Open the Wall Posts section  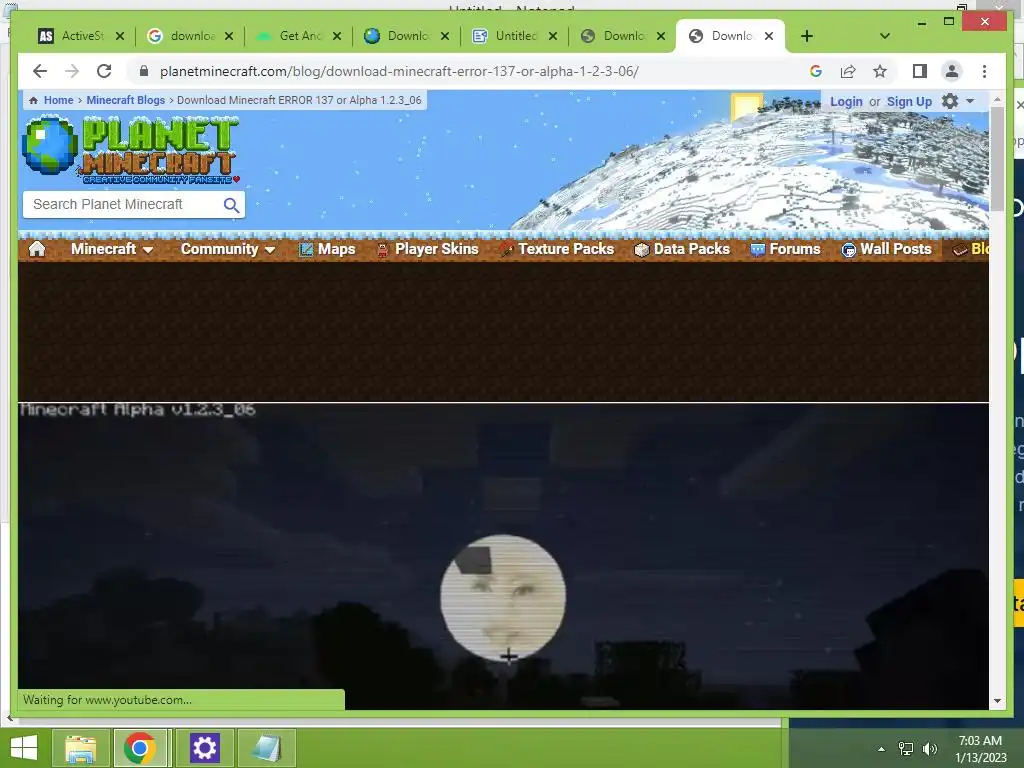[x=886, y=249]
